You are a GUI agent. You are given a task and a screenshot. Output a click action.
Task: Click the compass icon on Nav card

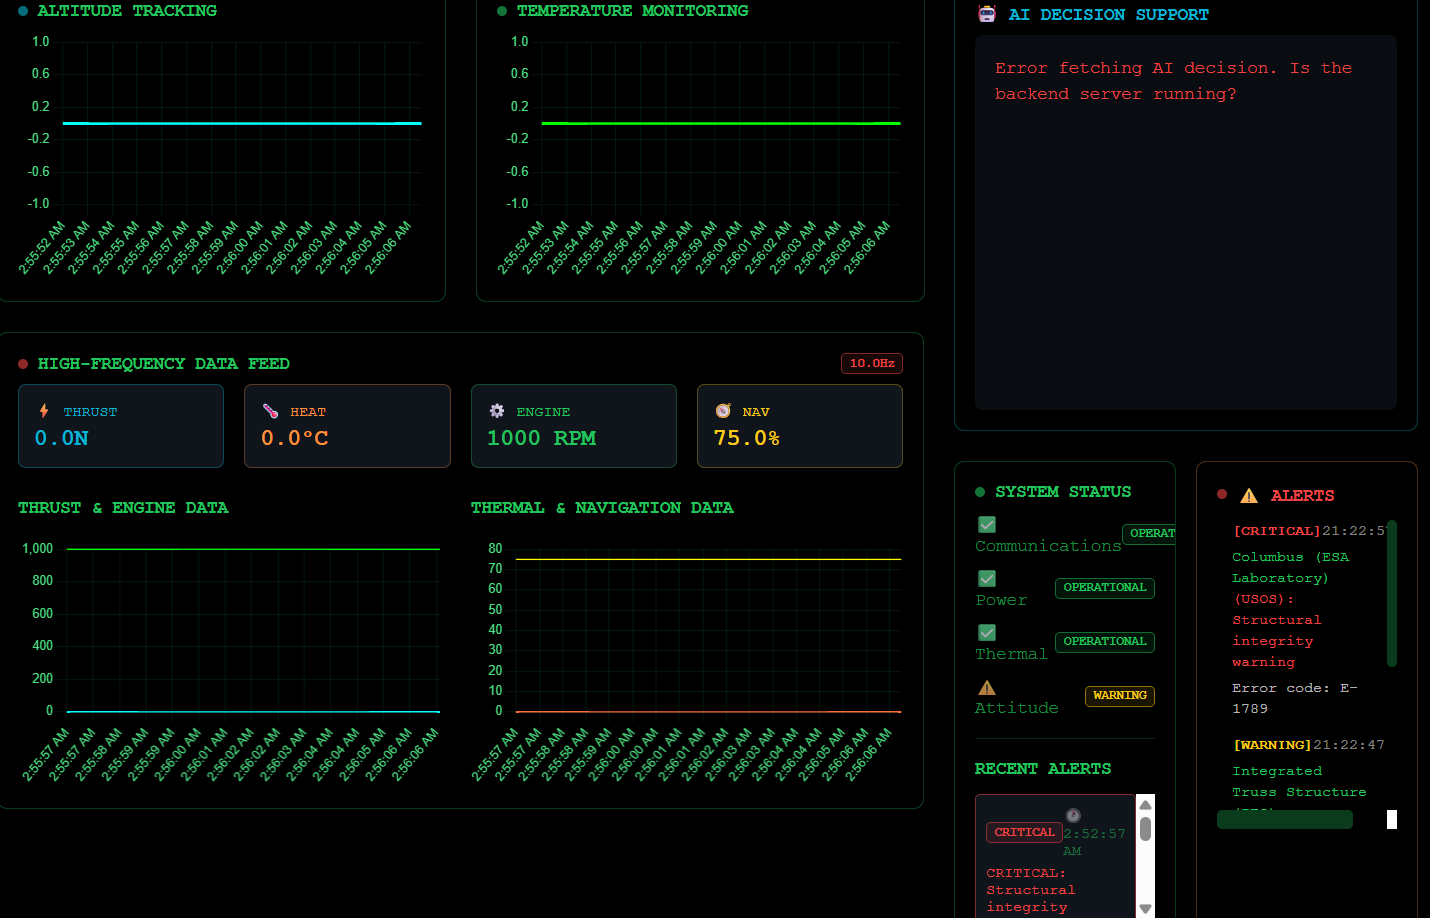click(x=723, y=411)
